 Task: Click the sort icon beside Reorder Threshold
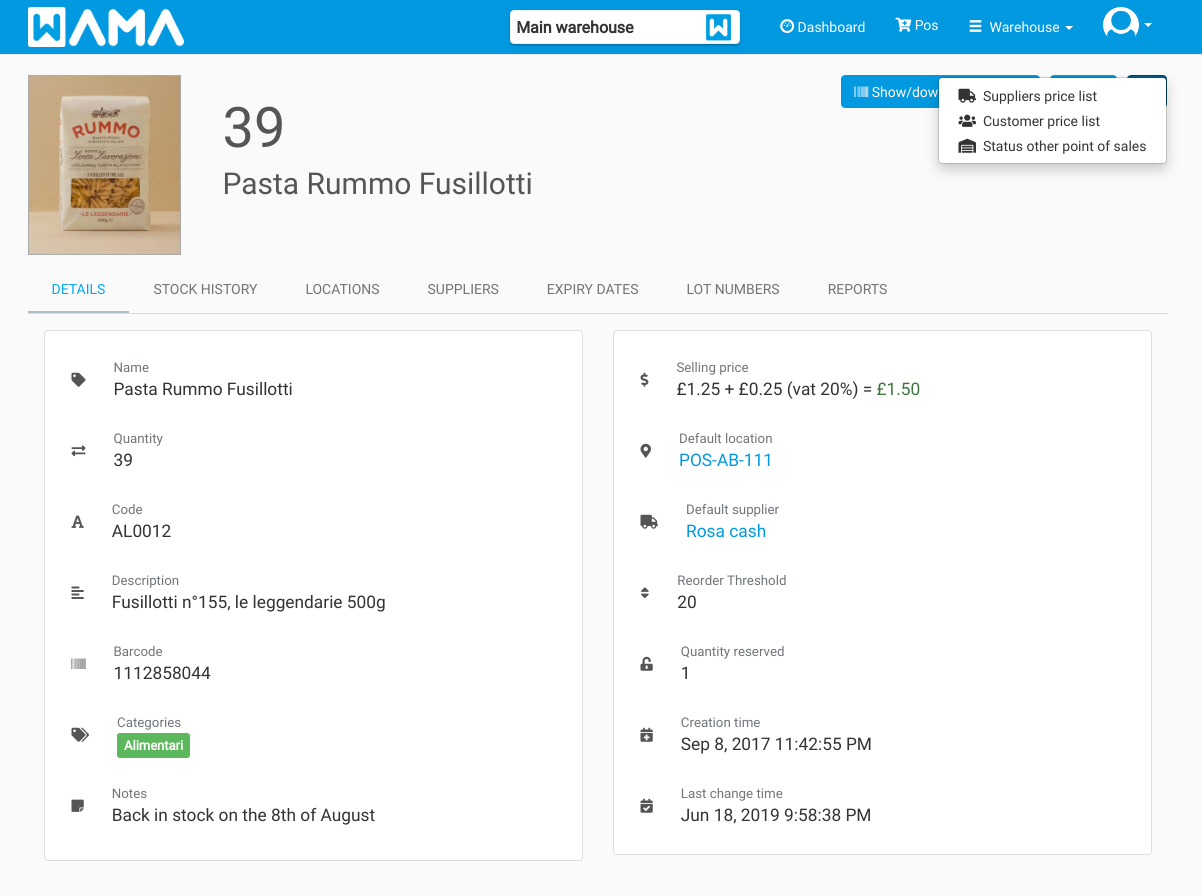[x=645, y=593]
